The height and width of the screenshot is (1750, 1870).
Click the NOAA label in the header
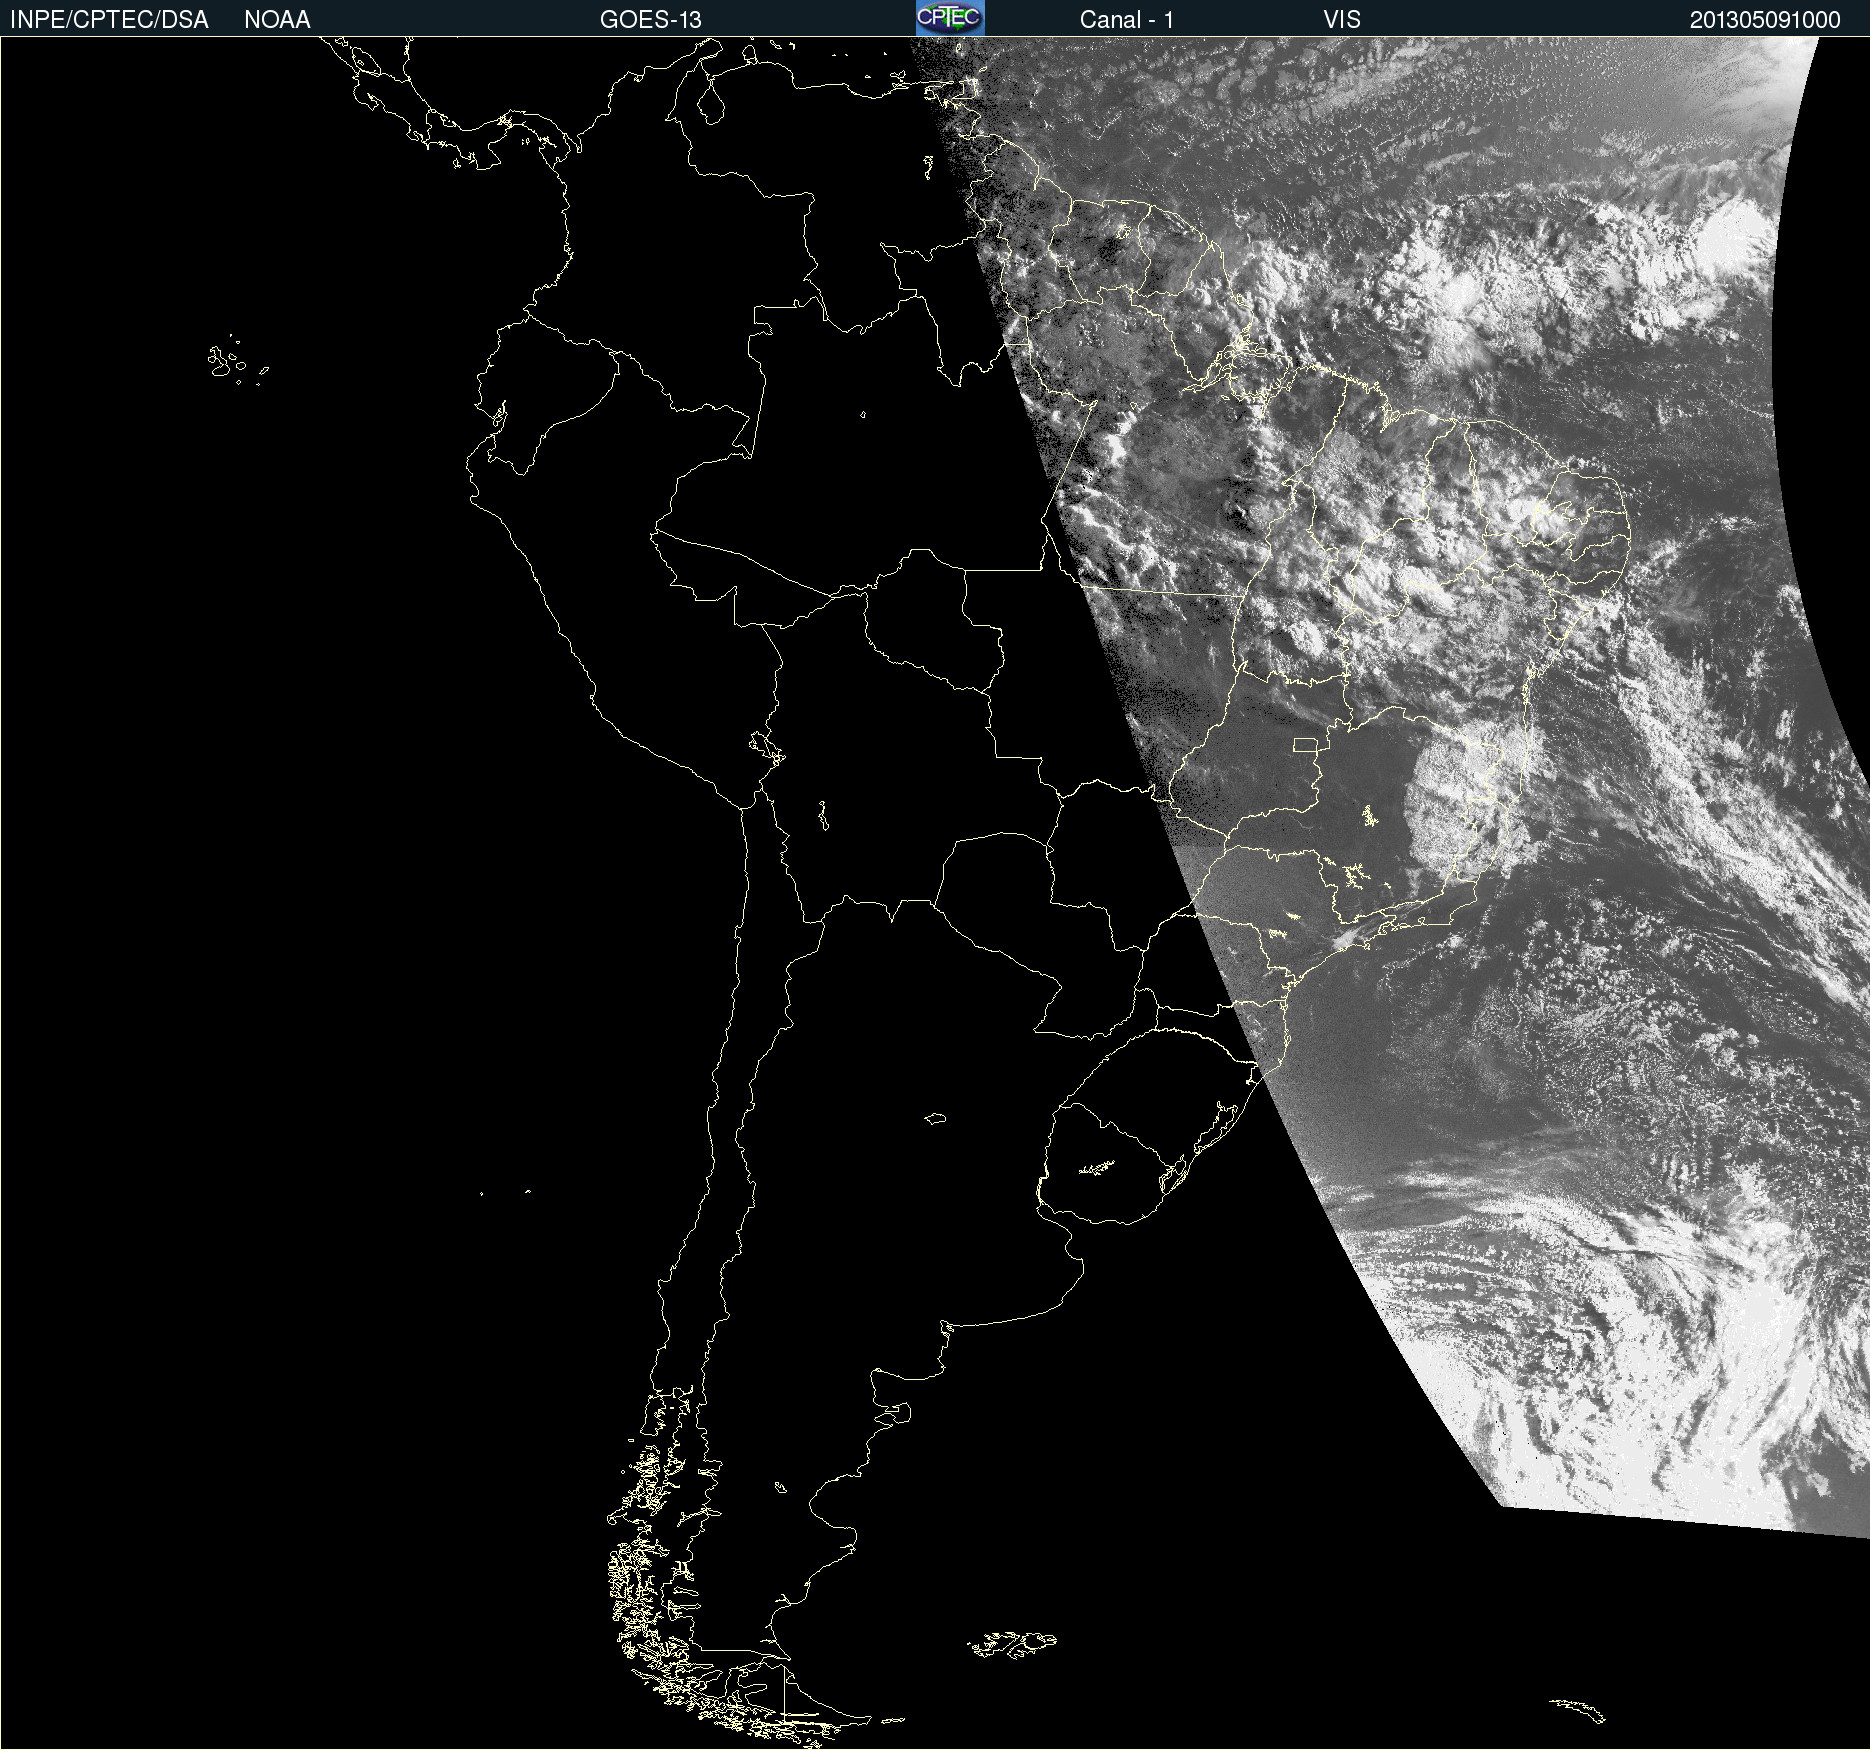tap(277, 20)
